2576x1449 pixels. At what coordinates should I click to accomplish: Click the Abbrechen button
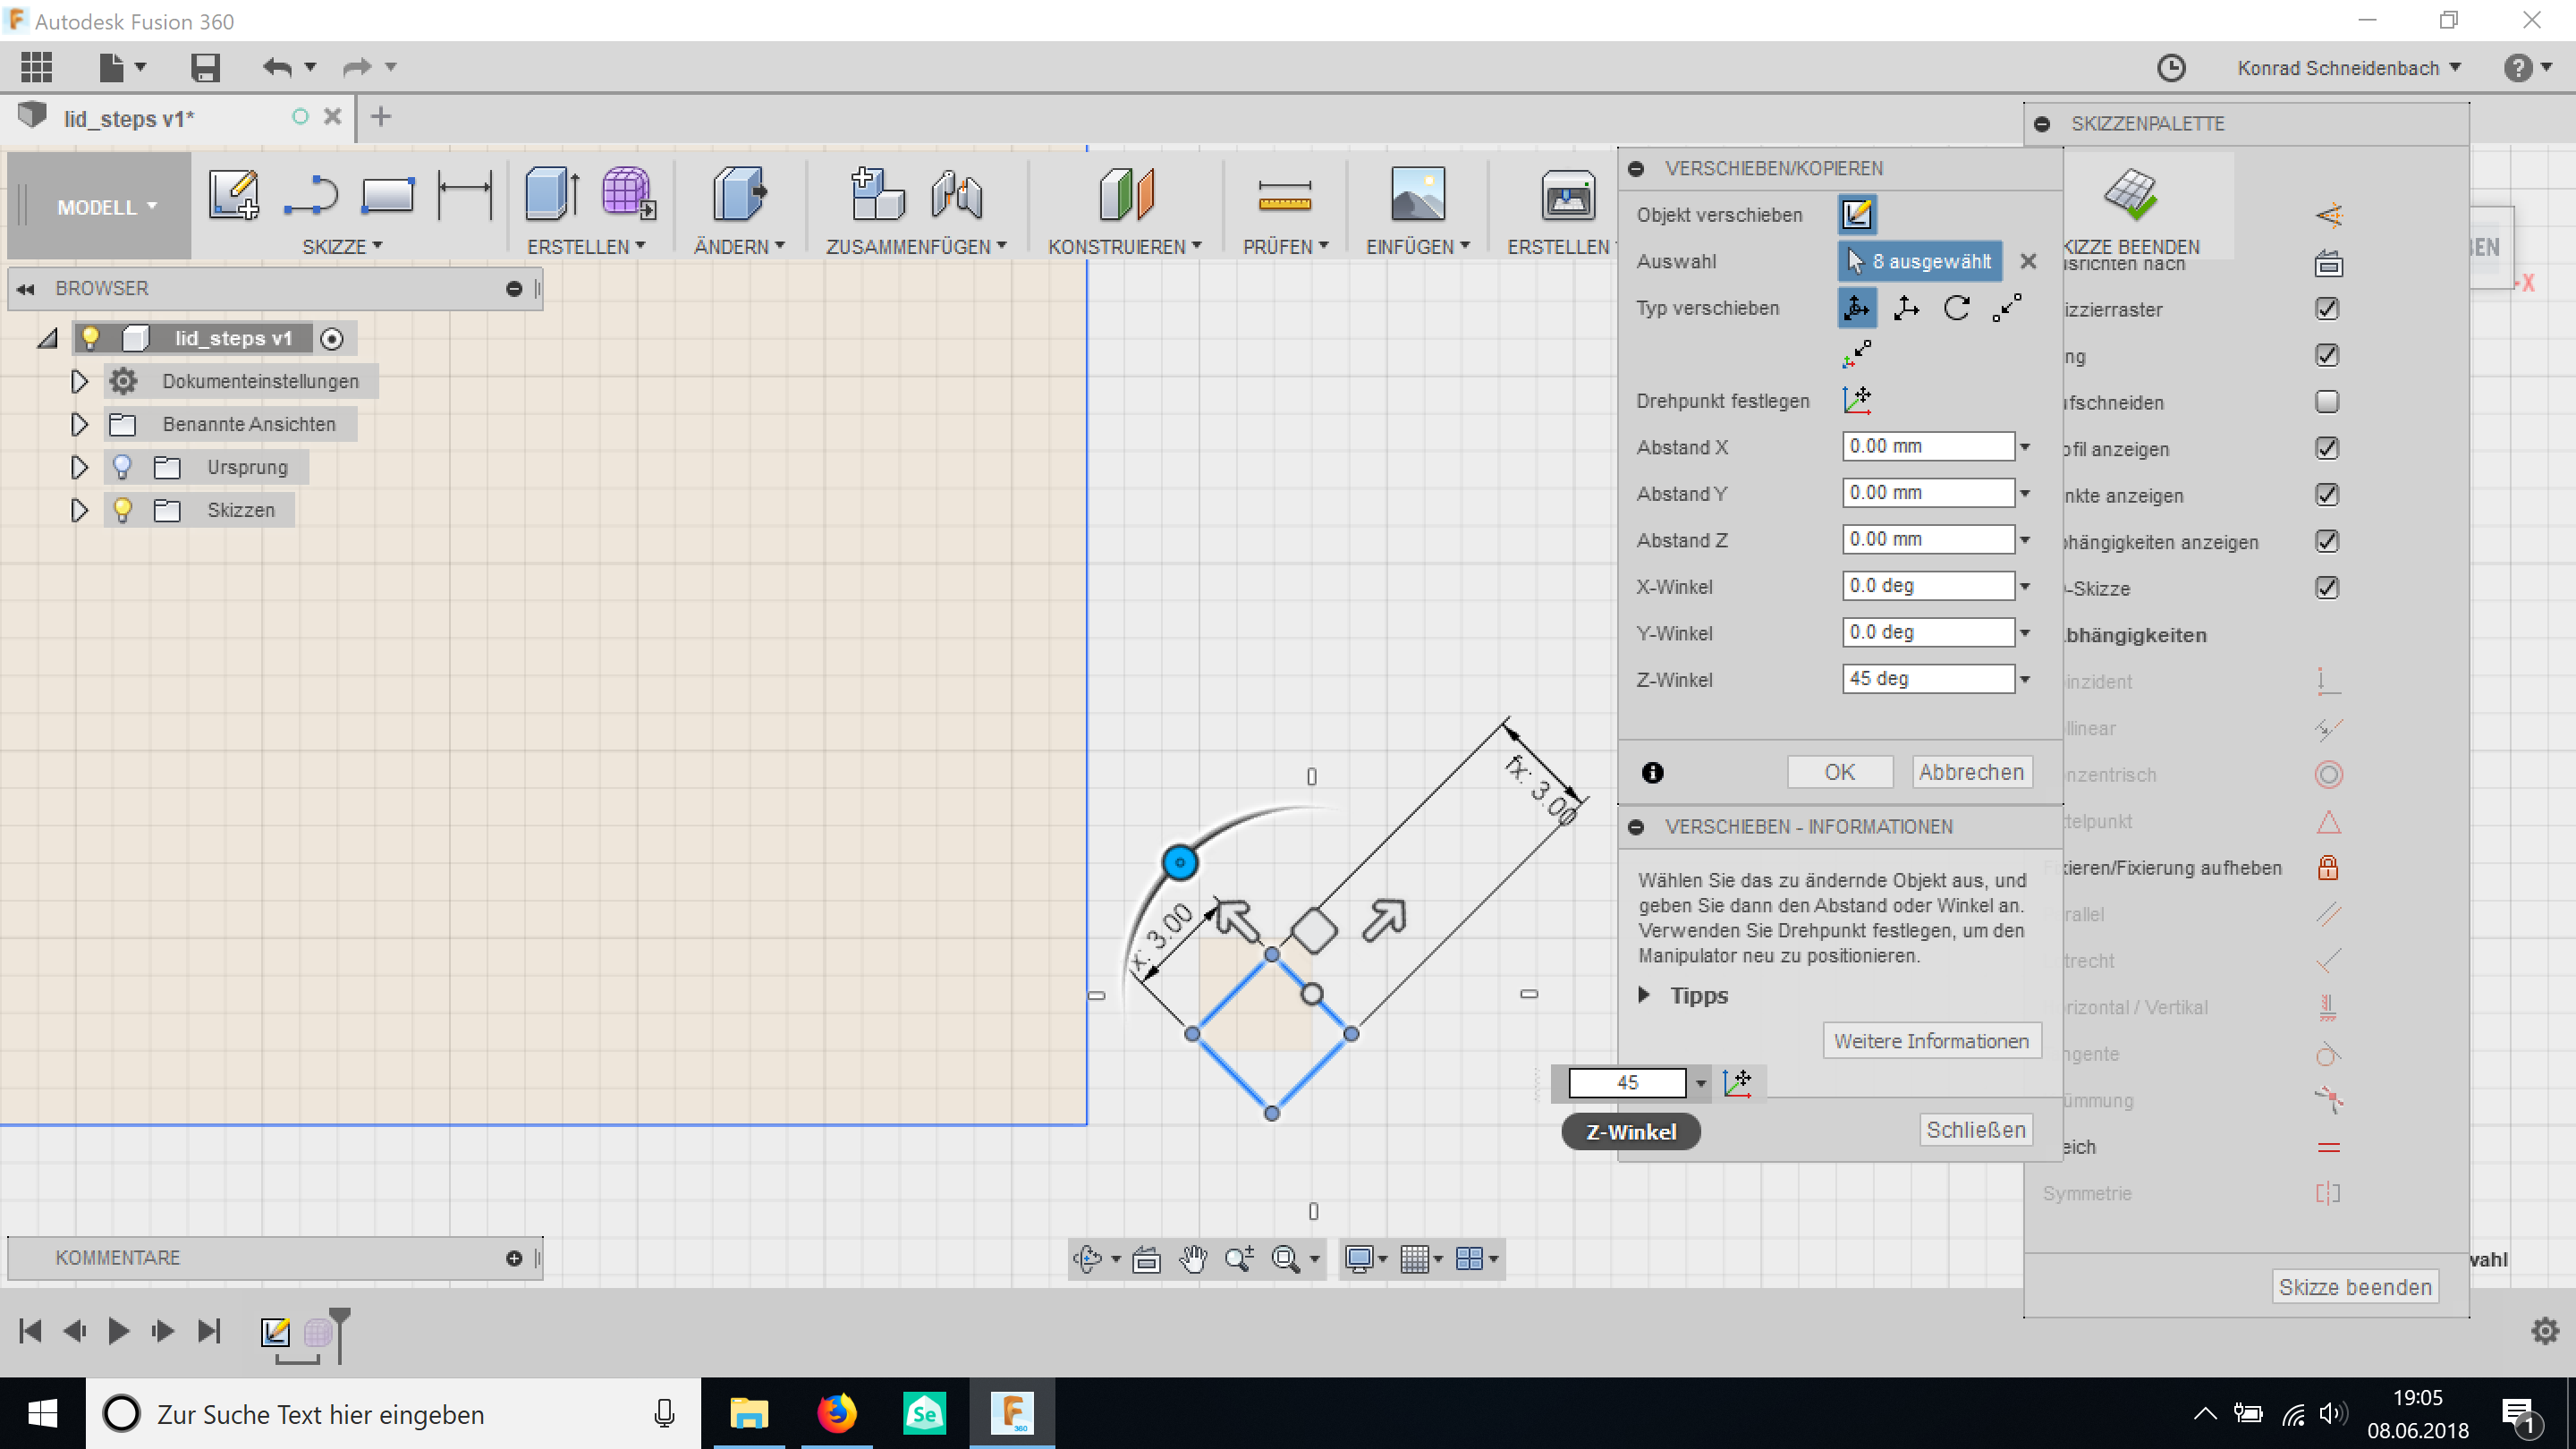point(1971,772)
